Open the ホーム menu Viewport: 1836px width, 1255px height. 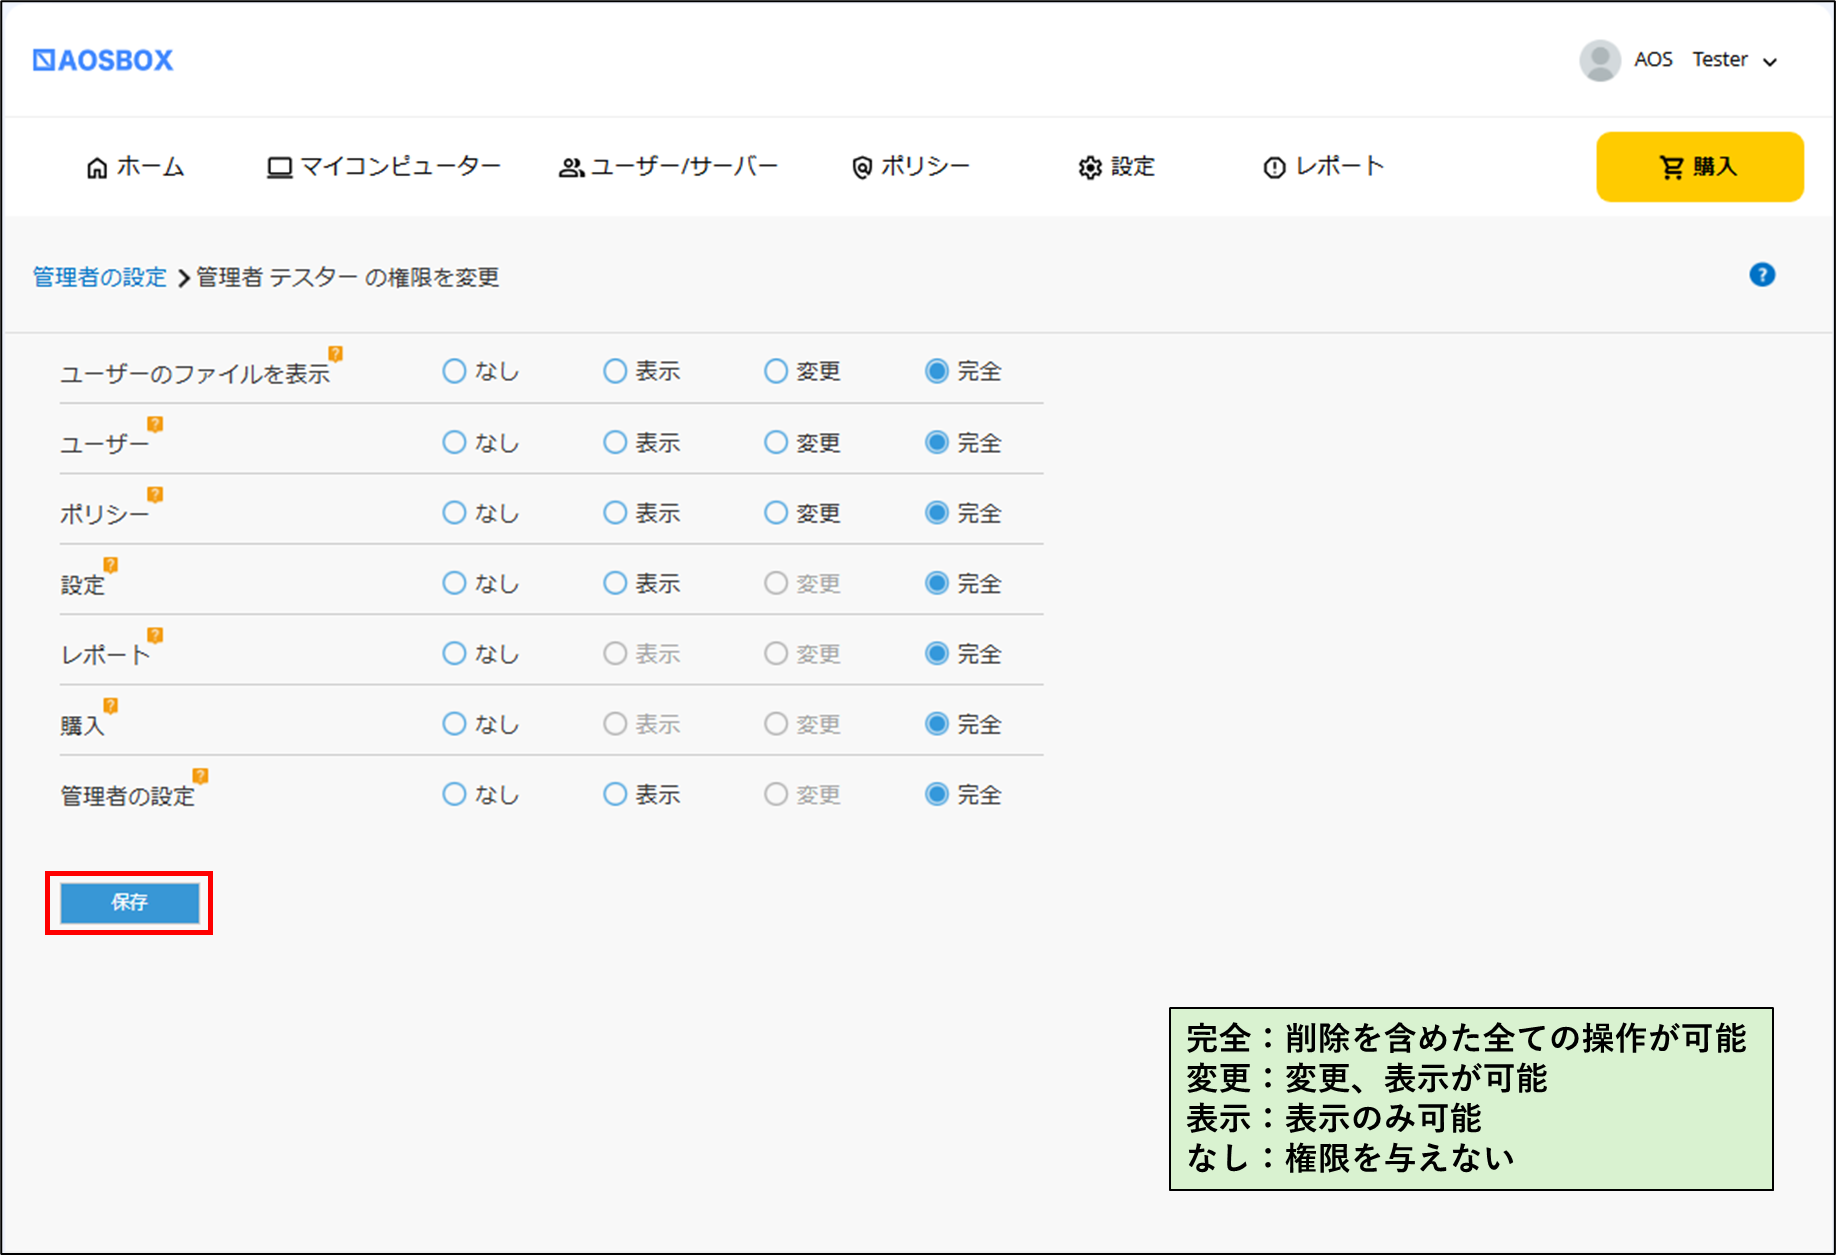tap(136, 167)
